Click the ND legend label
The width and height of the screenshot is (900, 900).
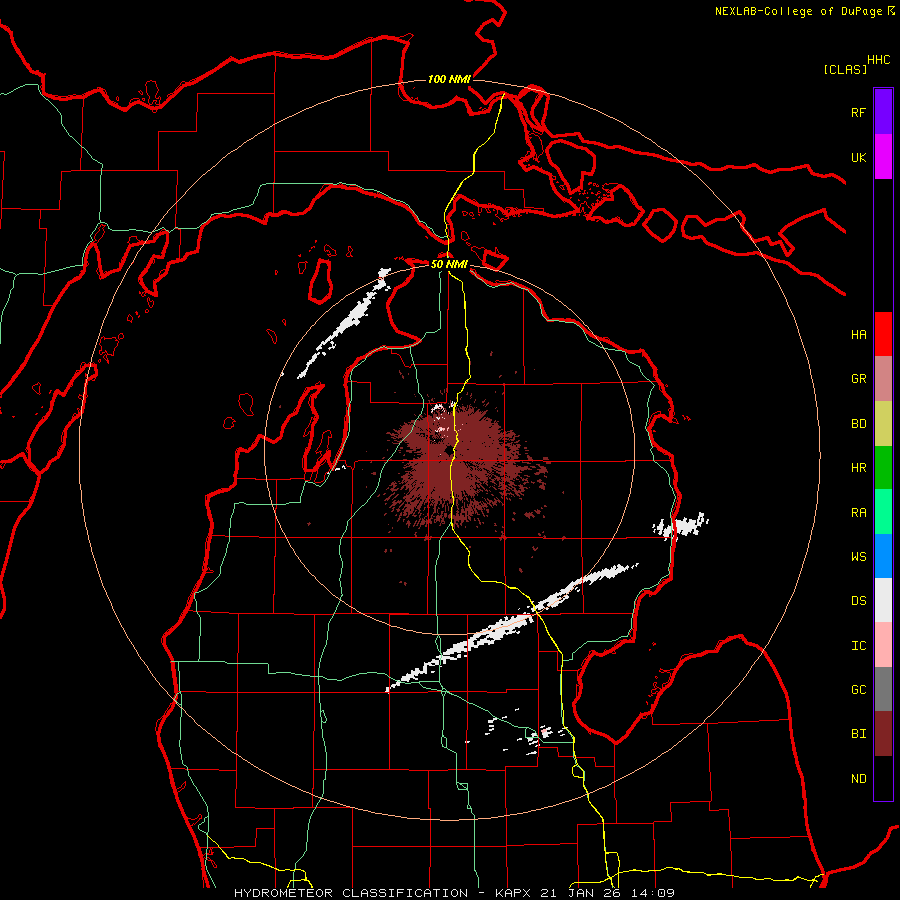pos(858,779)
